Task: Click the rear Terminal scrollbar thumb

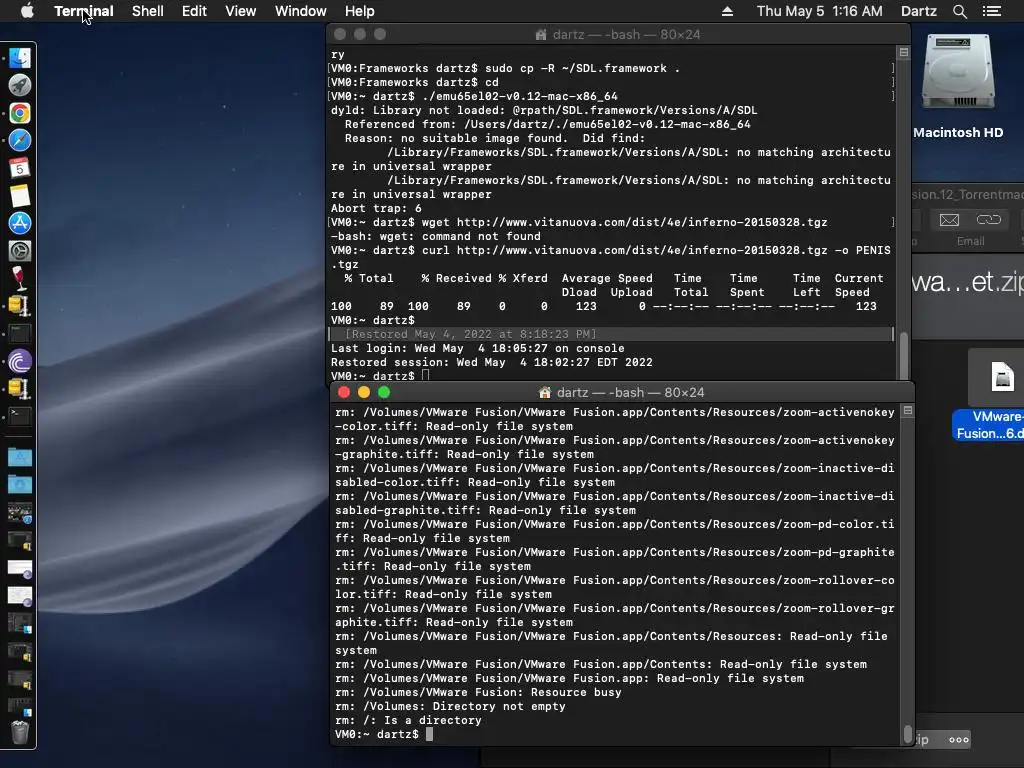Action: coord(904,355)
